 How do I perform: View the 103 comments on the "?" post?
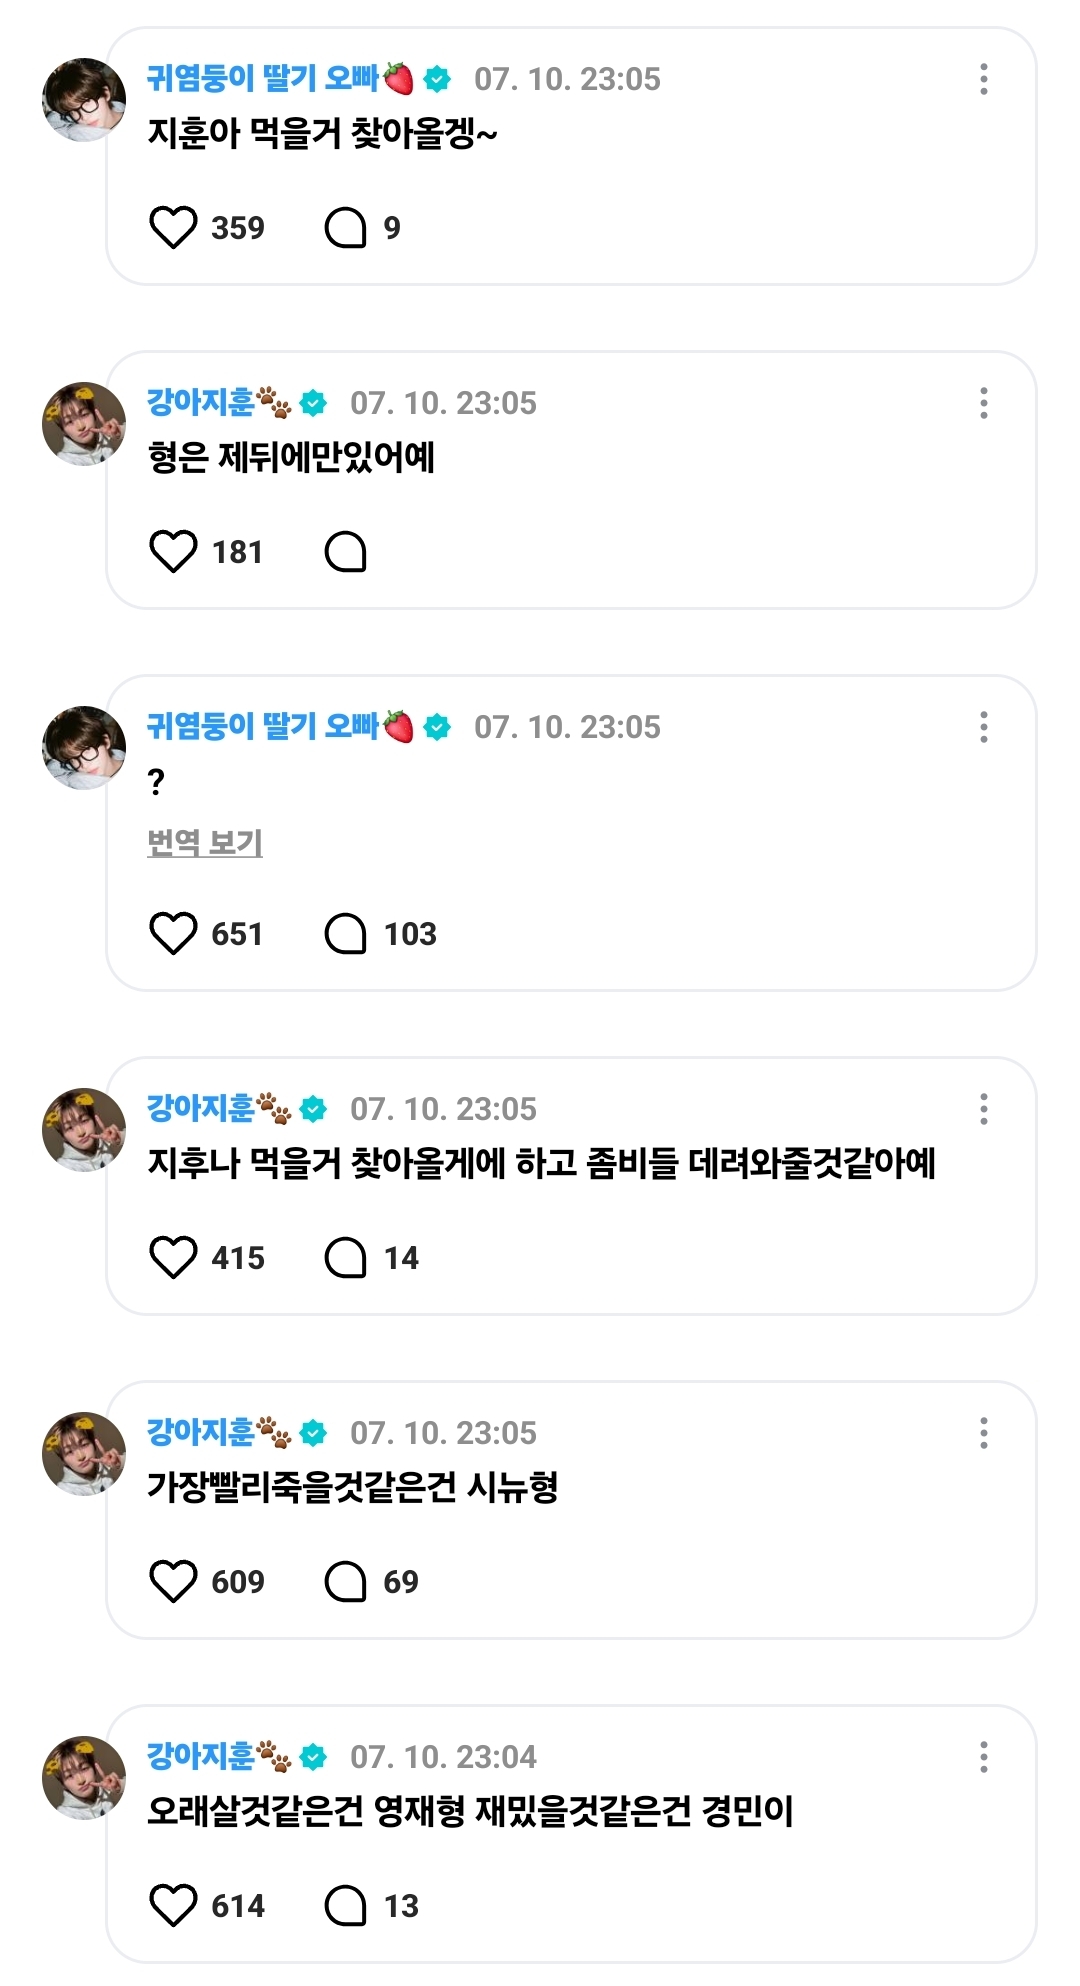pos(346,934)
